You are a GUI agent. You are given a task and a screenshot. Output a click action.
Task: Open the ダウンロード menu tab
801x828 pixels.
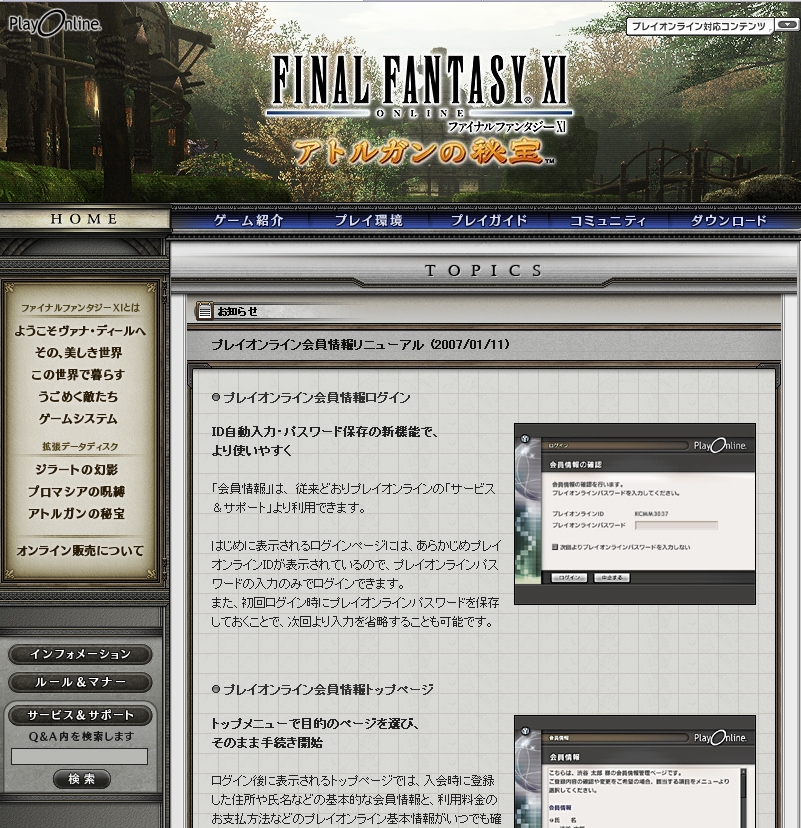pos(728,220)
